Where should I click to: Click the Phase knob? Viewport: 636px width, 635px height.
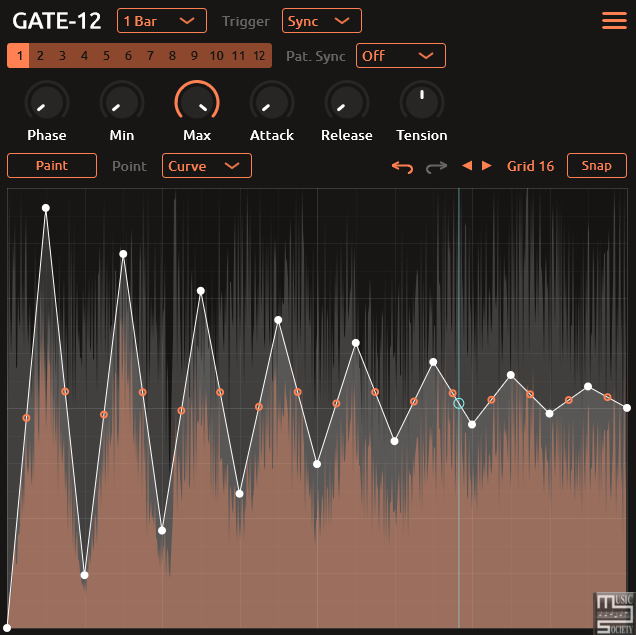47,102
